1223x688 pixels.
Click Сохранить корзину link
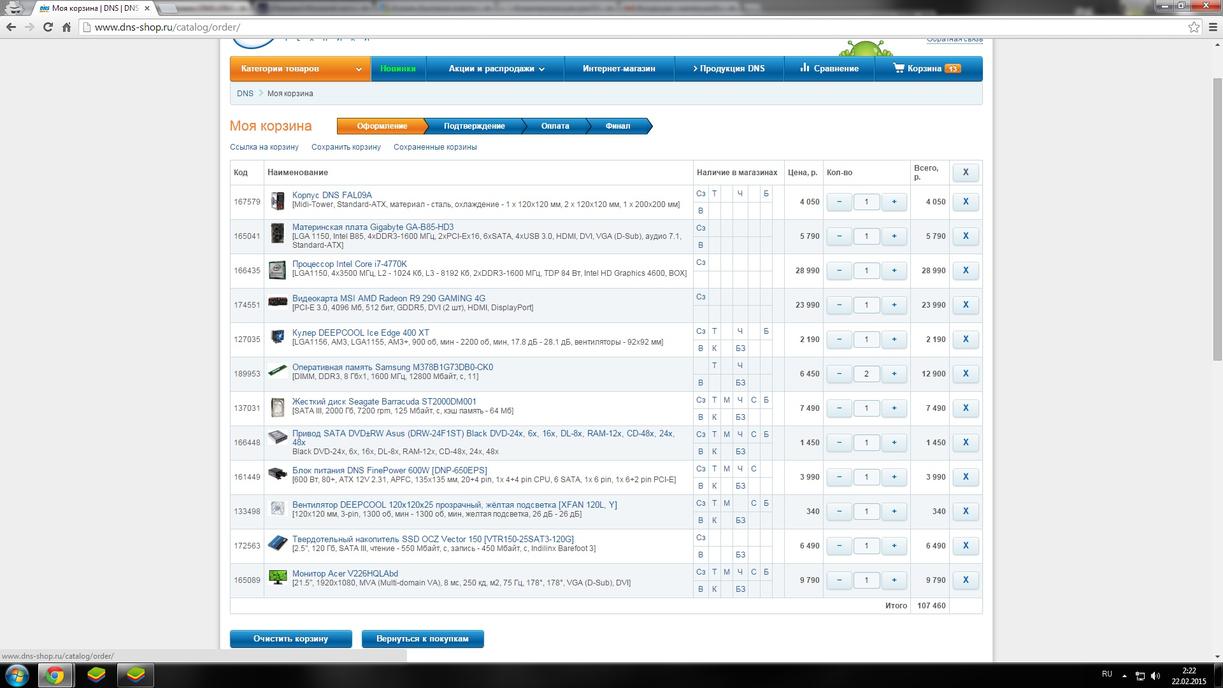pos(346,147)
